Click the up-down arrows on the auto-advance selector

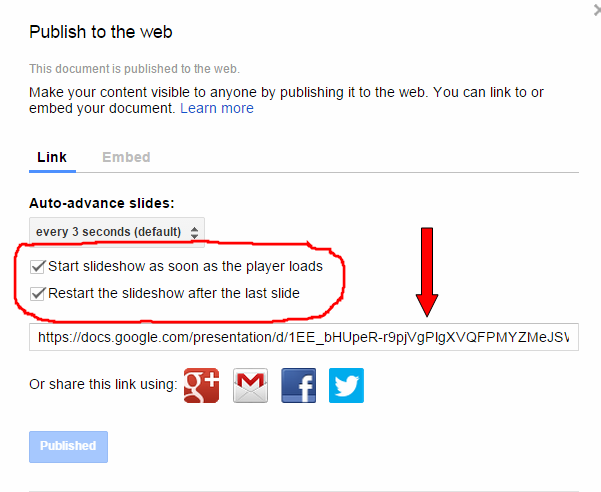[x=194, y=232]
